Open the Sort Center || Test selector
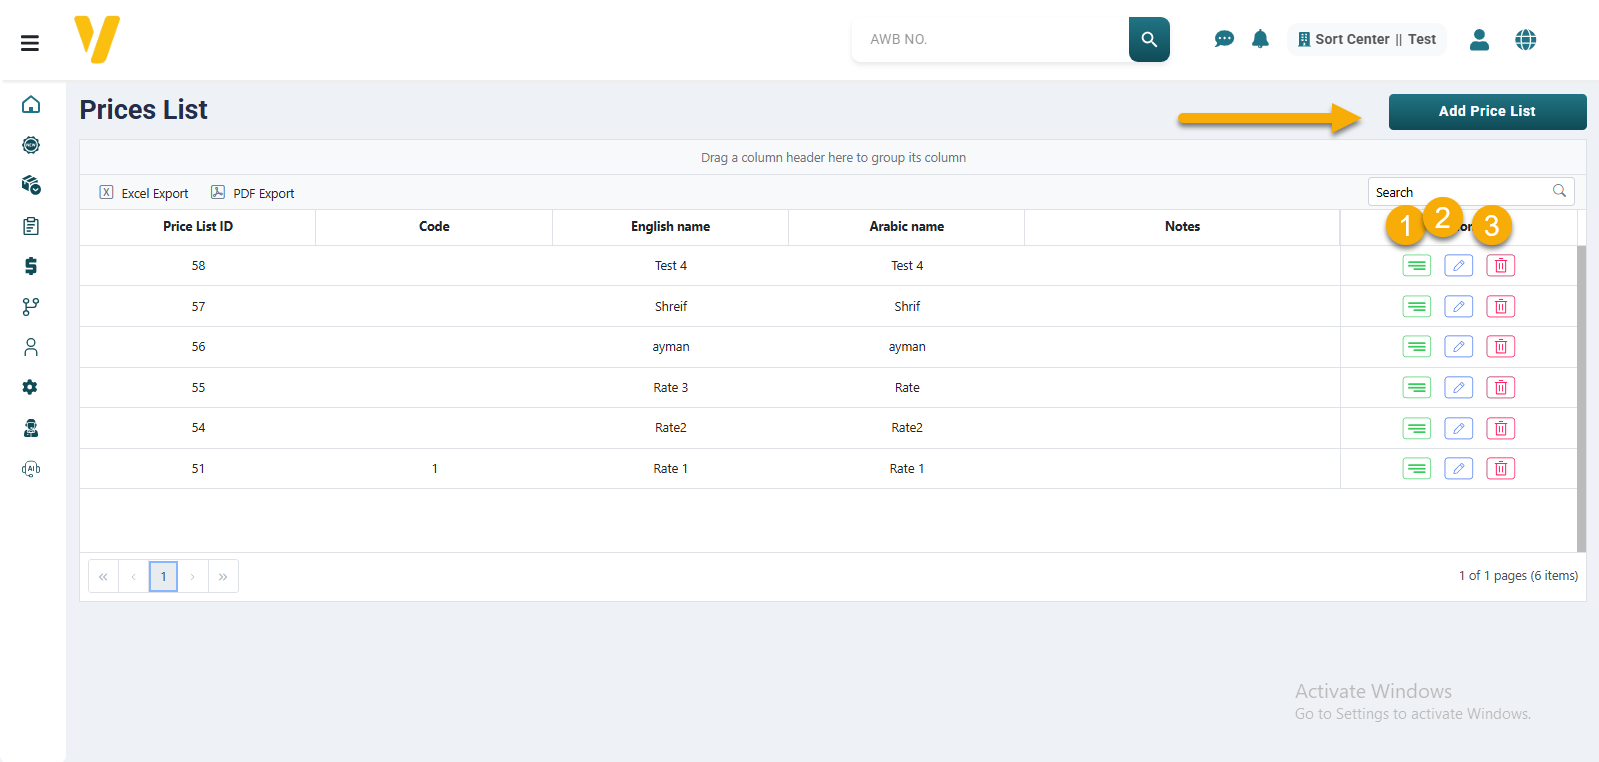1599x762 pixels. (1366, 39)
